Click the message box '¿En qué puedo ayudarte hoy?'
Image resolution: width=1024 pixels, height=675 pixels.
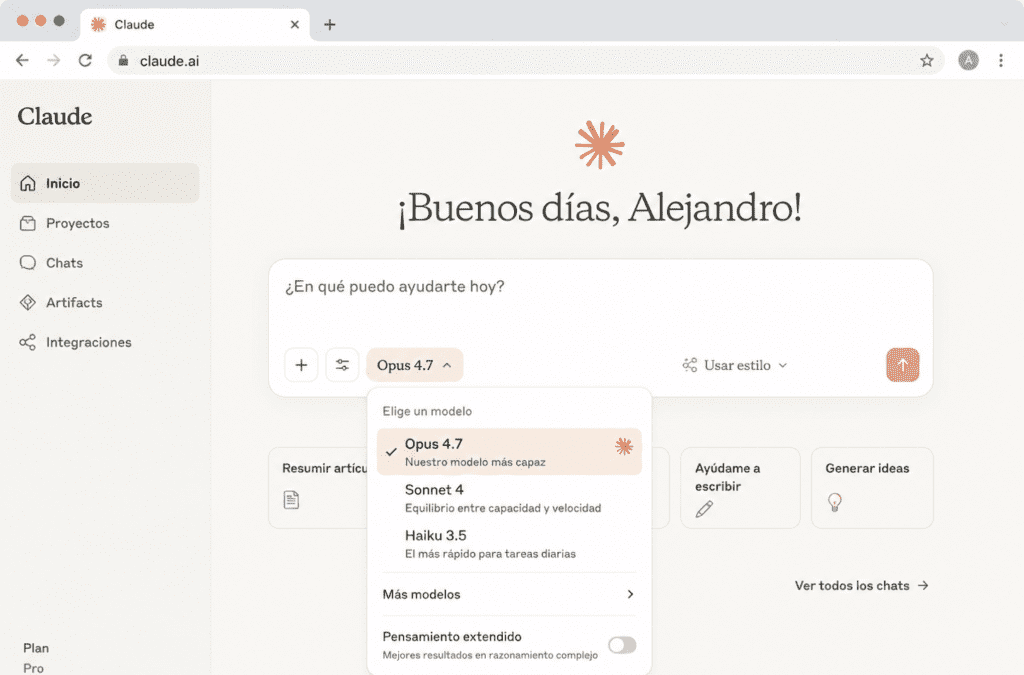pyautogui.click(x=600, y=287)
